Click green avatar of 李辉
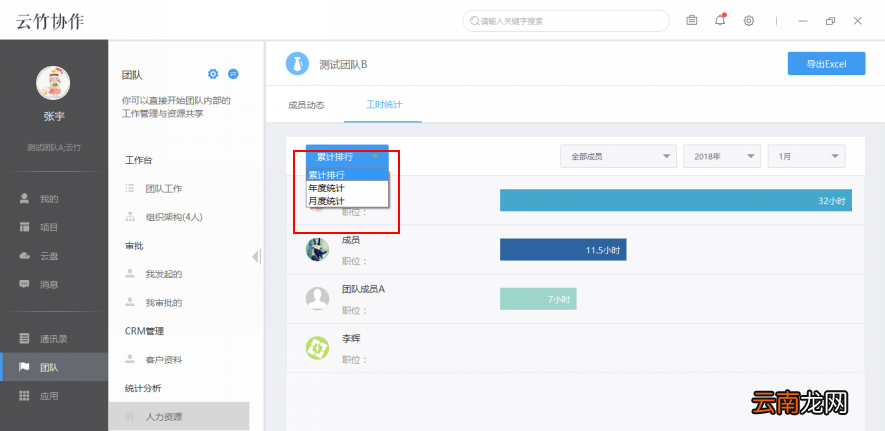Screen dimensions: 885x431 [x=317, y=348]
